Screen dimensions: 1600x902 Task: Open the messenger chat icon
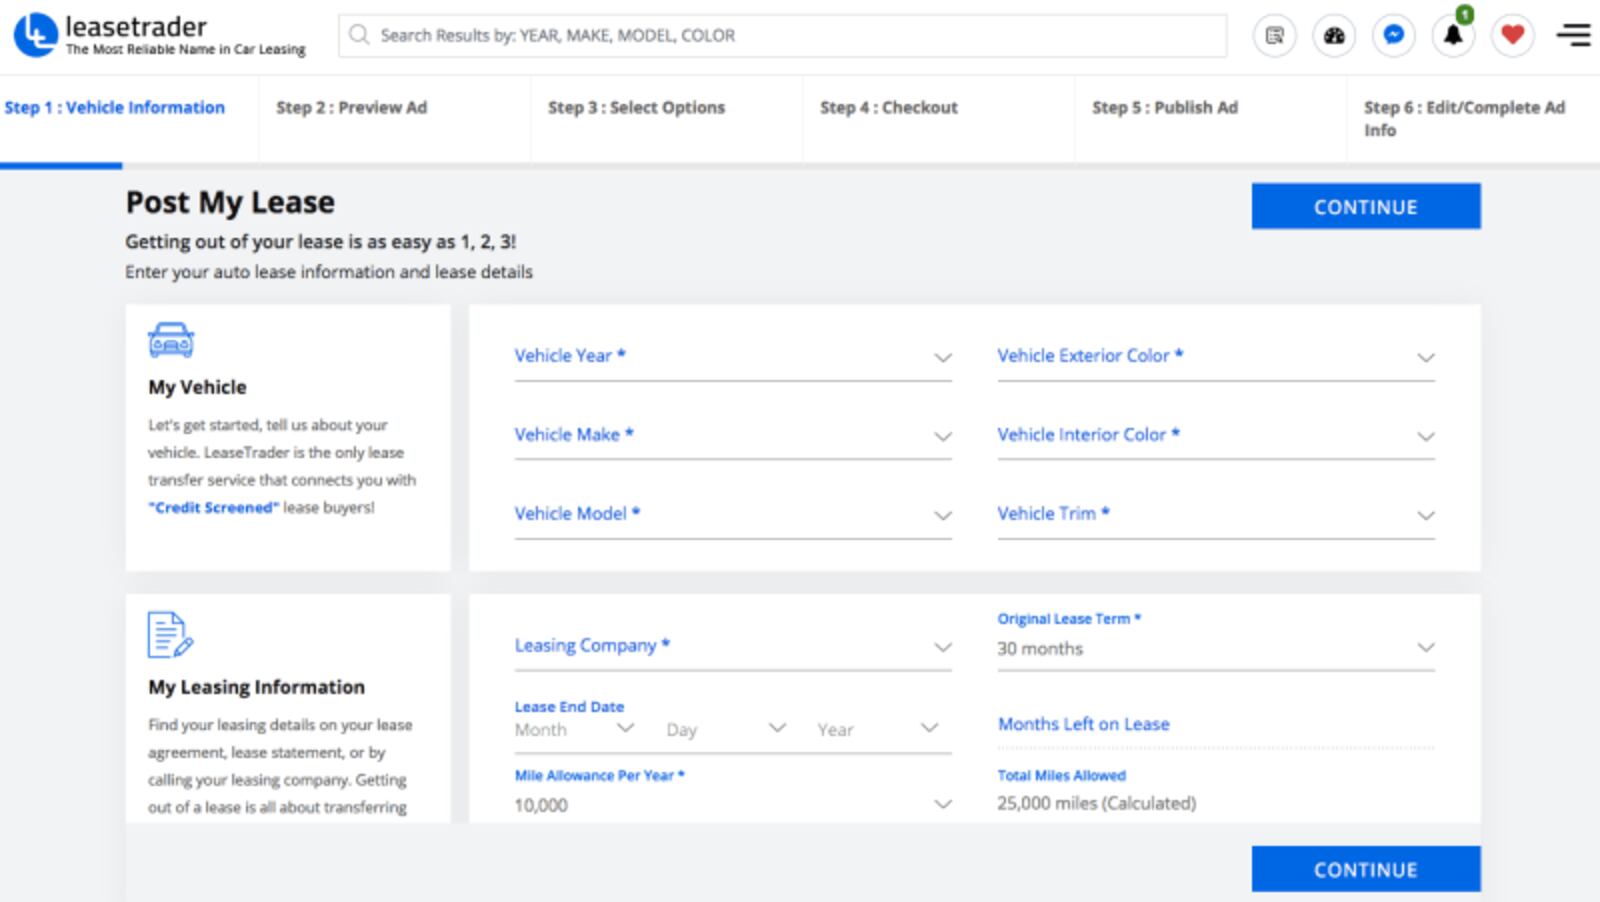[x=1394, y=36]
